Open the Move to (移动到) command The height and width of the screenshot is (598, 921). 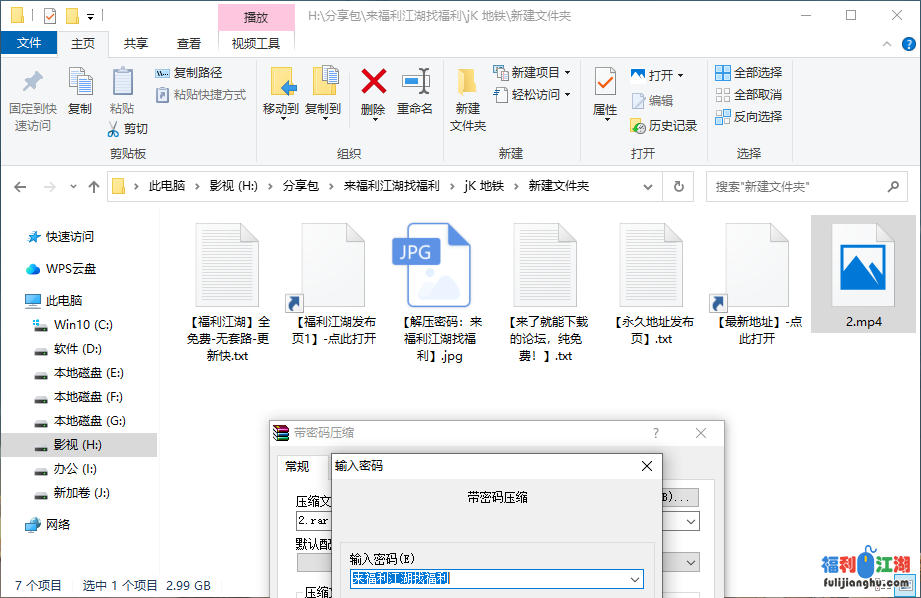[281, 93]
